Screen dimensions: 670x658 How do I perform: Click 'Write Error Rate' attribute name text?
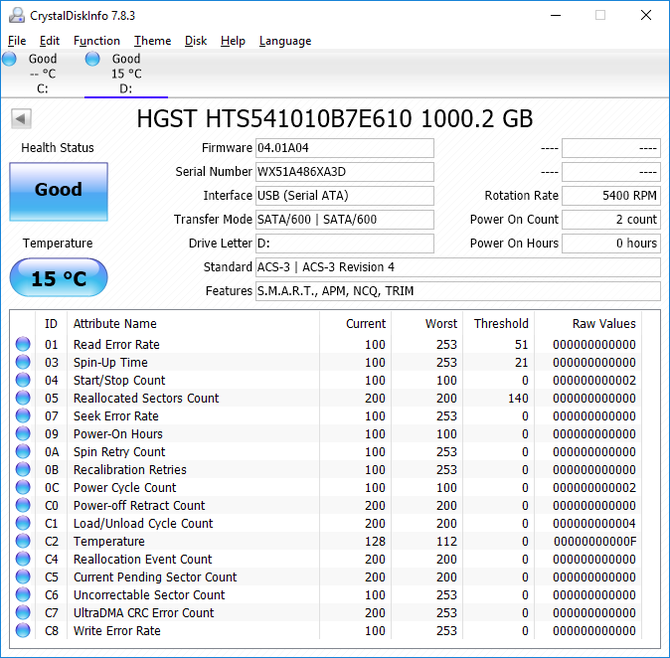(117, 631)
